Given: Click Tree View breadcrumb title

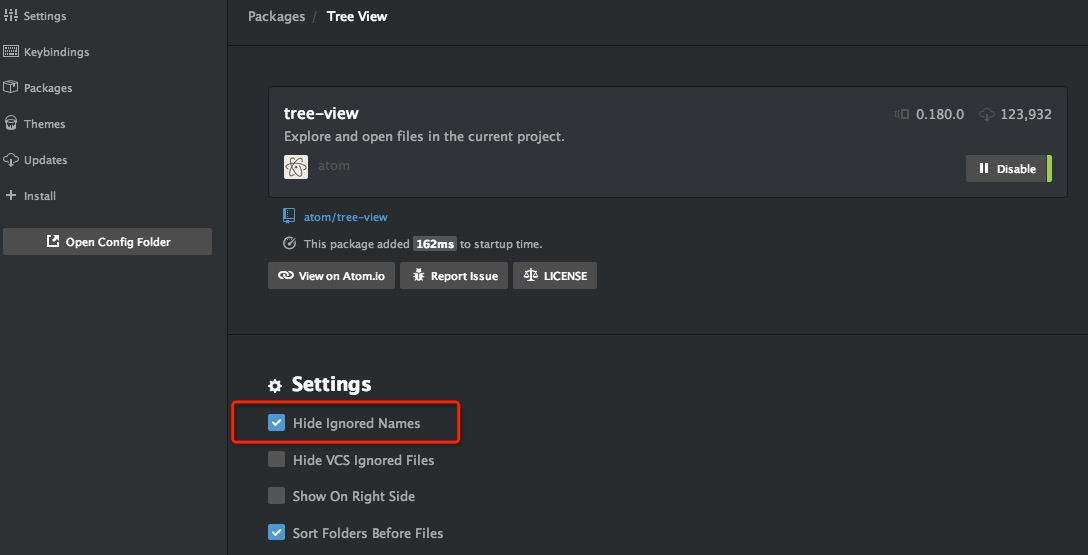Looking at the screenshot, I should tap(357, 16).
